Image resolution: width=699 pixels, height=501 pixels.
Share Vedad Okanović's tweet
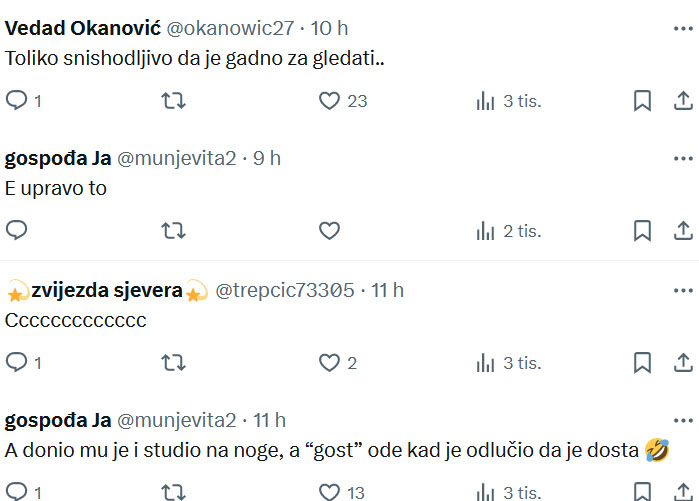click(683, 100)
